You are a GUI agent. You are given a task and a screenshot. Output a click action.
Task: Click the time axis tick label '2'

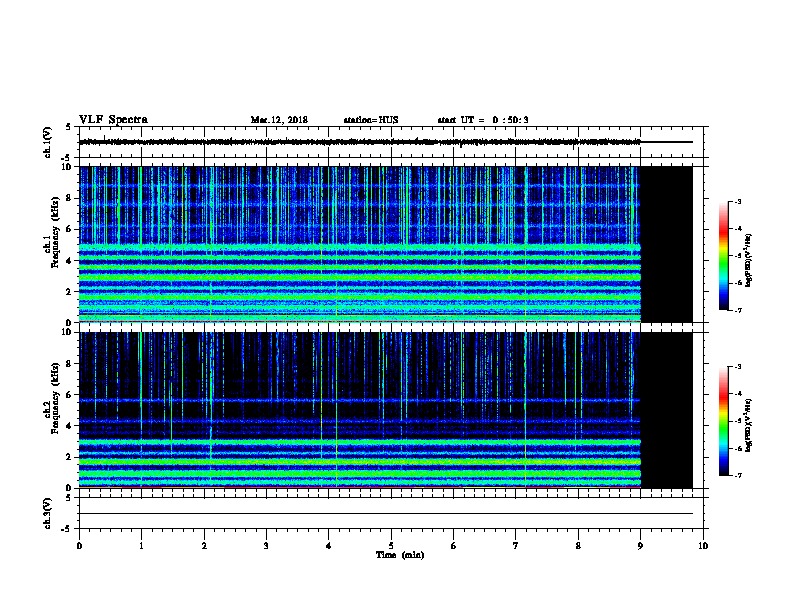click(x=204, y=546)
